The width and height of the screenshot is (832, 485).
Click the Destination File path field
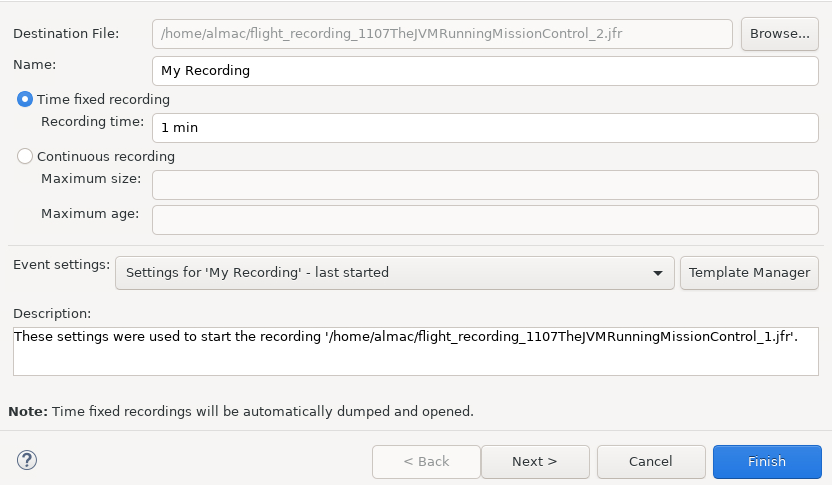[x=442, y=34]
